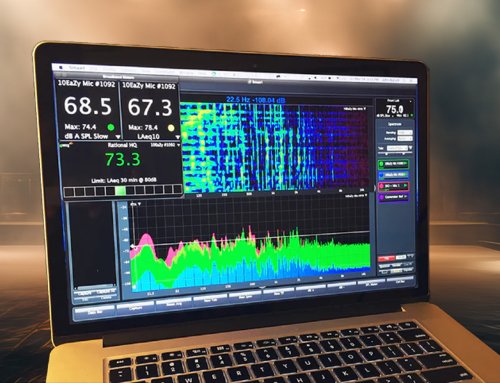Image resolution: width=500 pixels, height=383 pixels.
Task: Toggle the red stop button in the control strip
Action: 386,258
